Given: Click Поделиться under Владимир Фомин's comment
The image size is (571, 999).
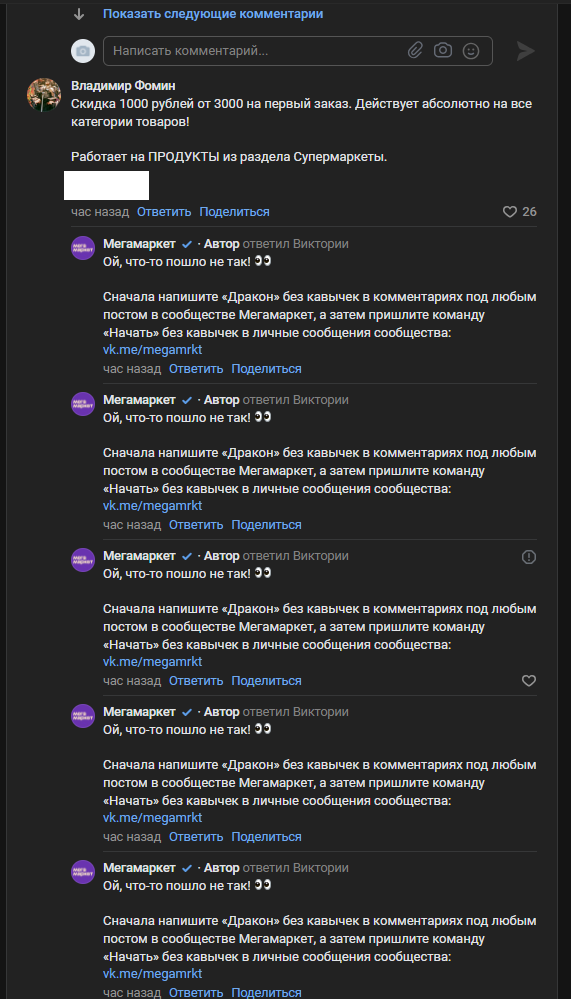Looking at the screenshot, I should point(235,212).
